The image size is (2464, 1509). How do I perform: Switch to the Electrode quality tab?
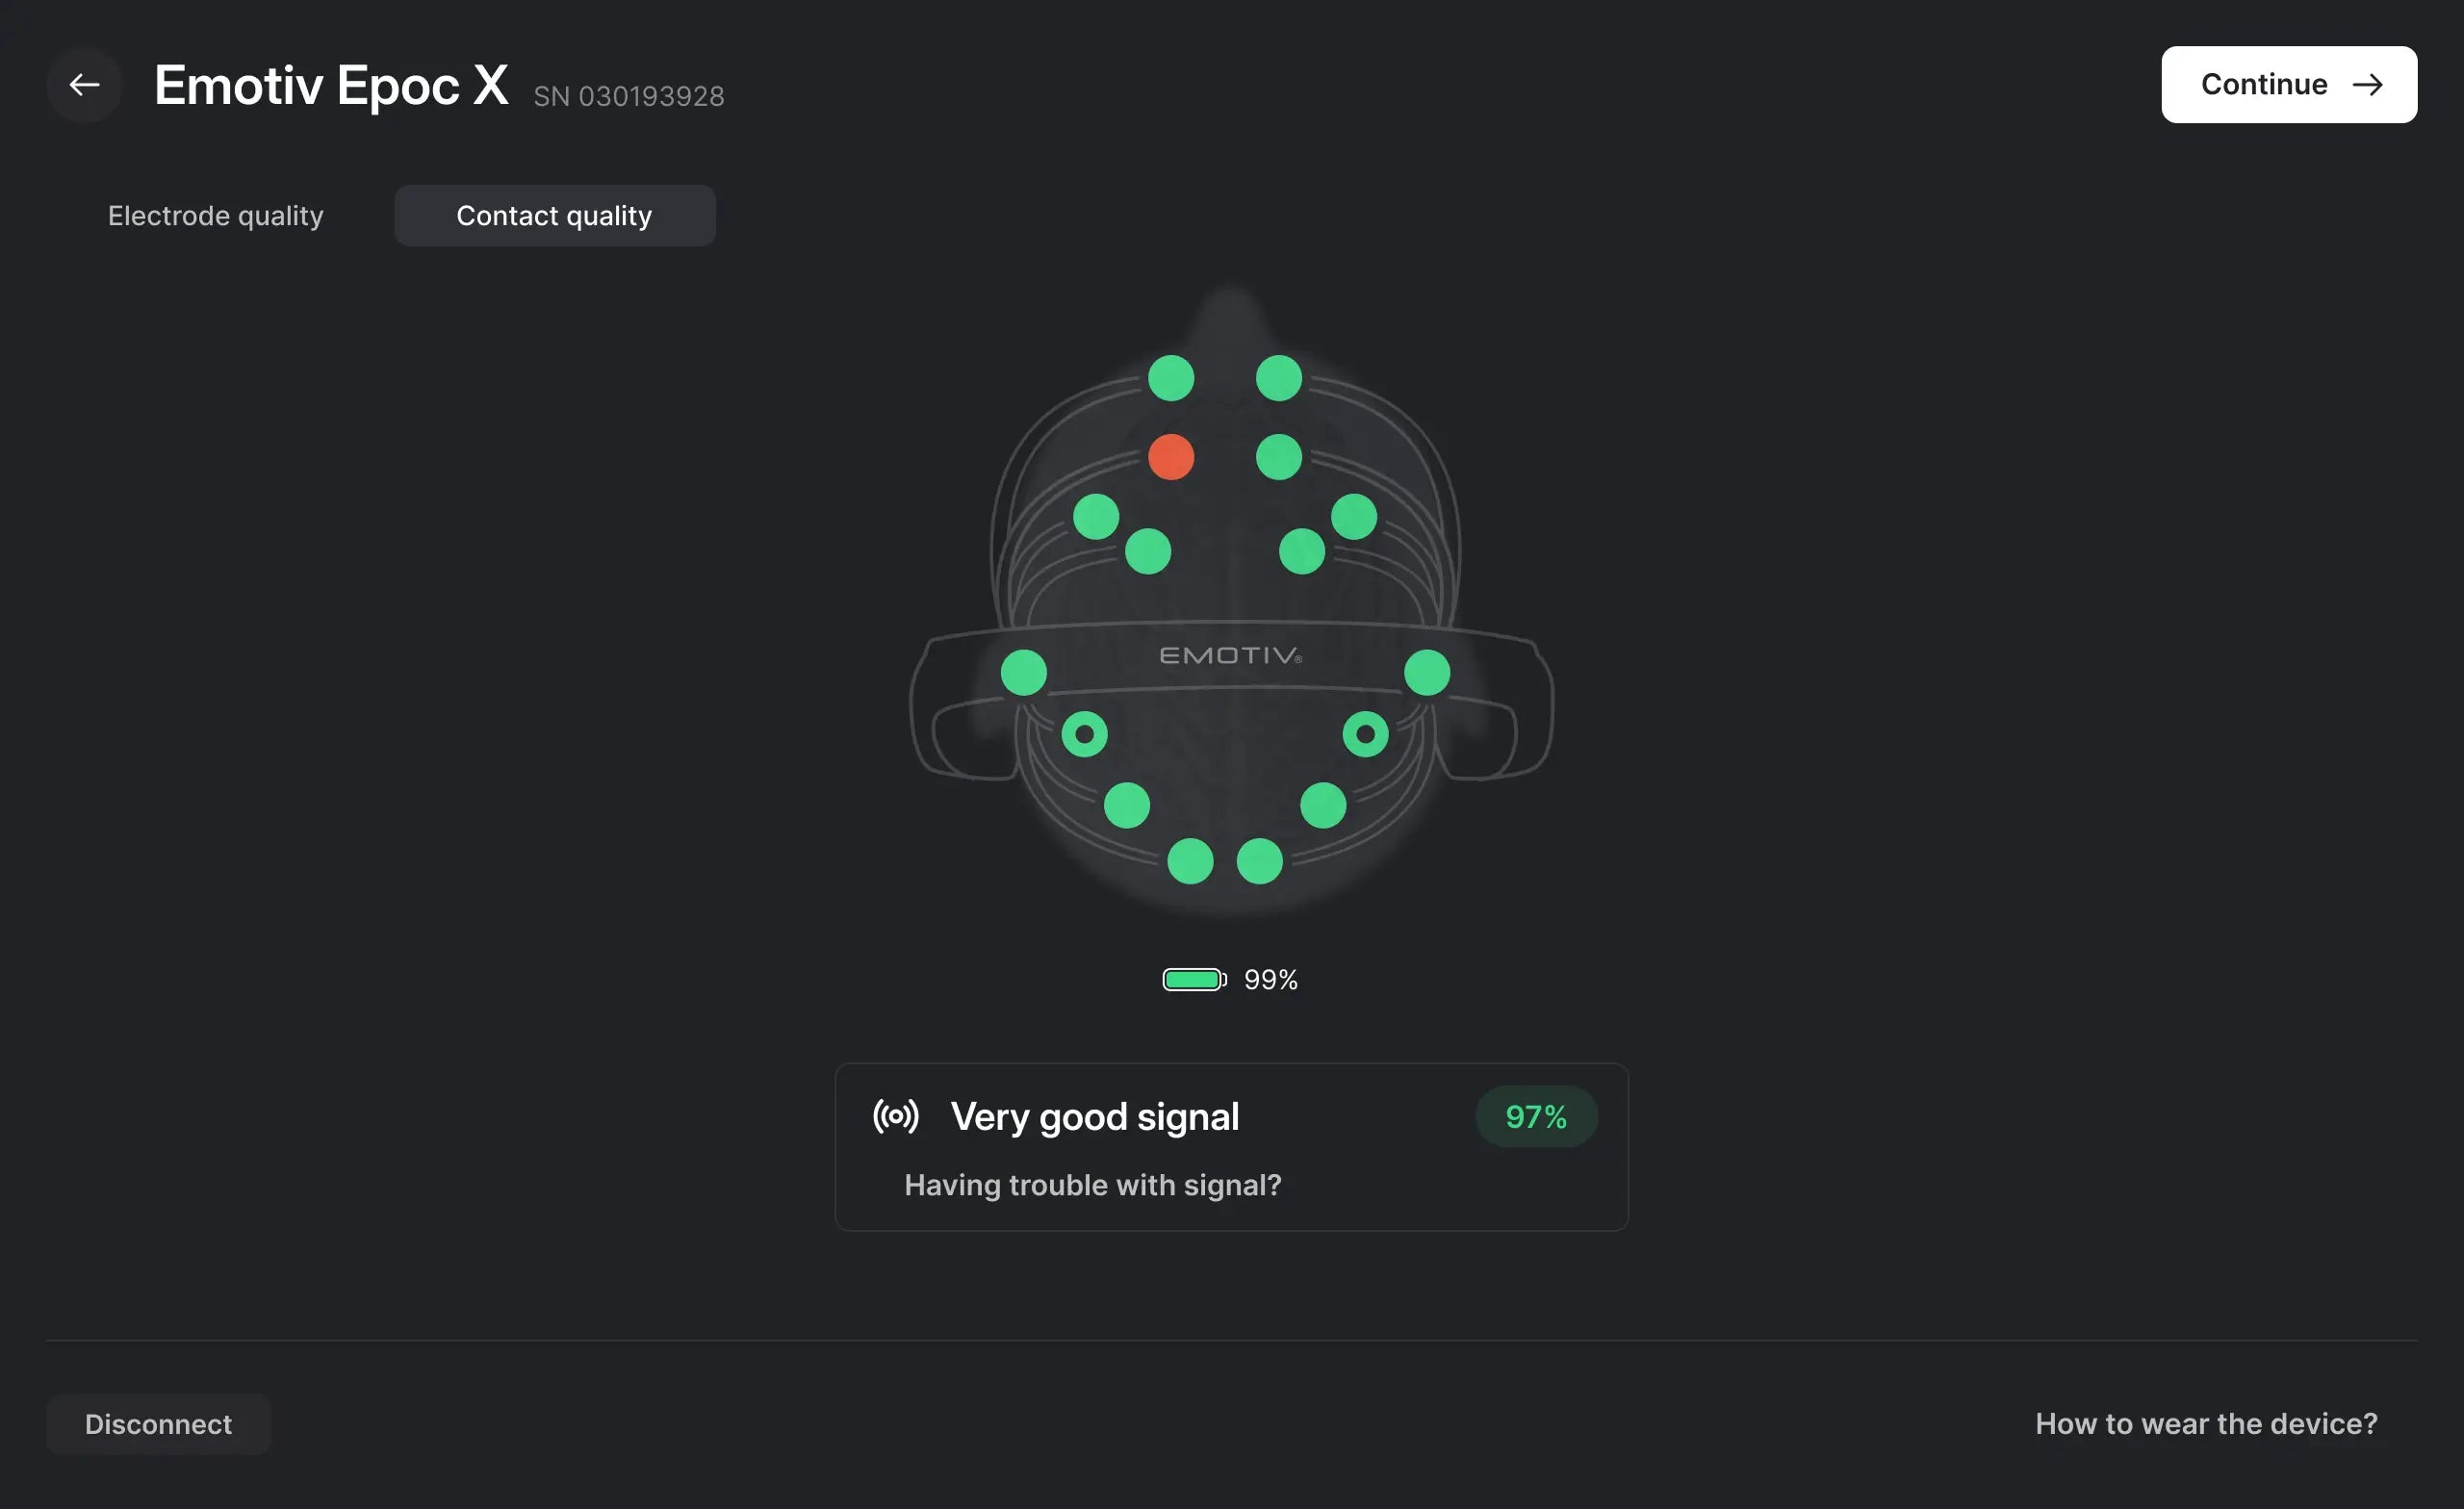[216, 216]
